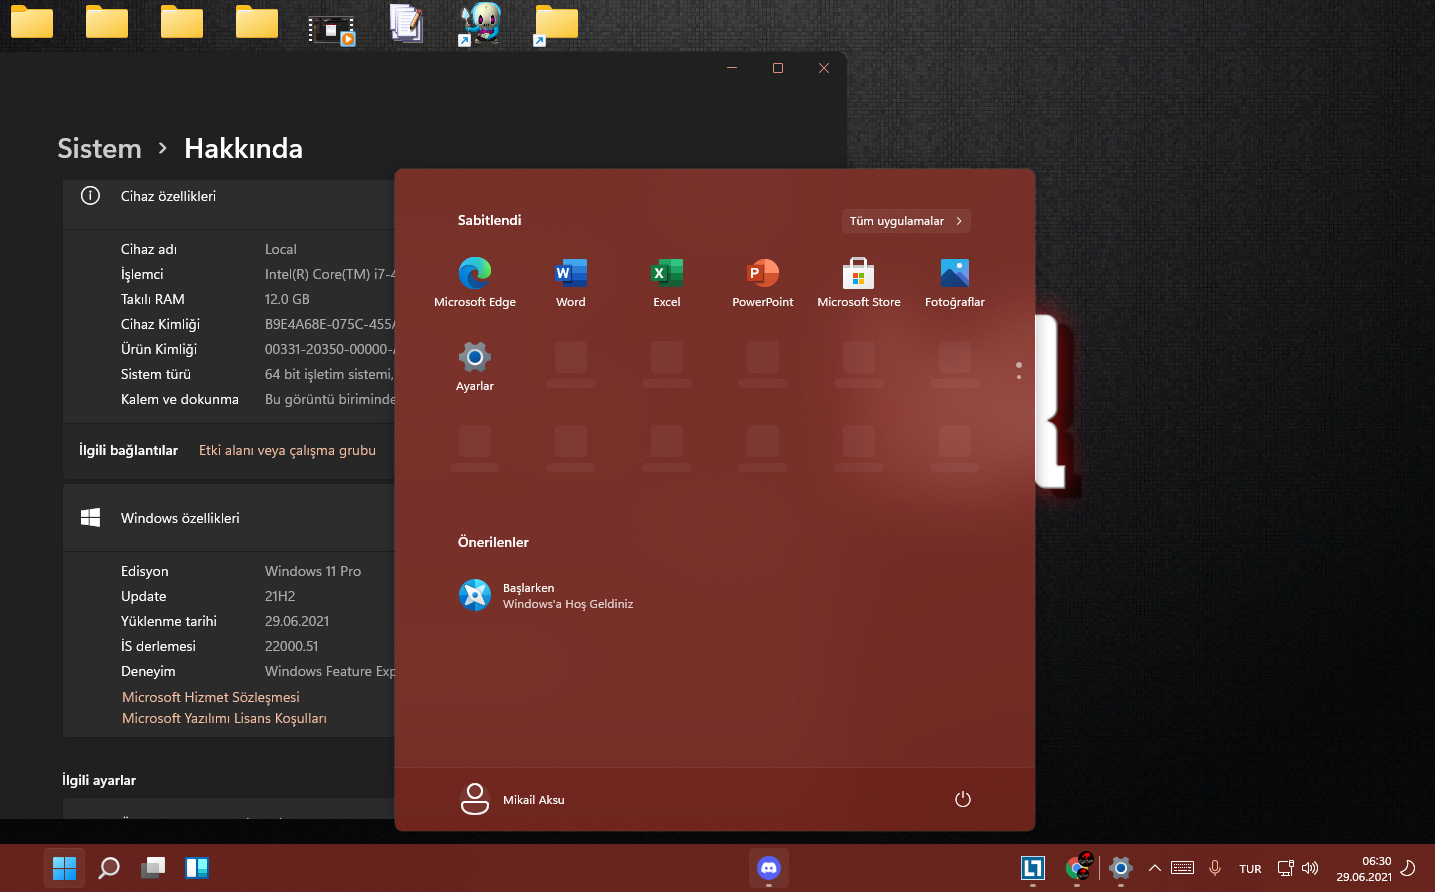Image resolution: width=1435 pixels, height=892 pixels.
Task: Go back to Sistem in breadcrumb
Action: tap(99, 148)
